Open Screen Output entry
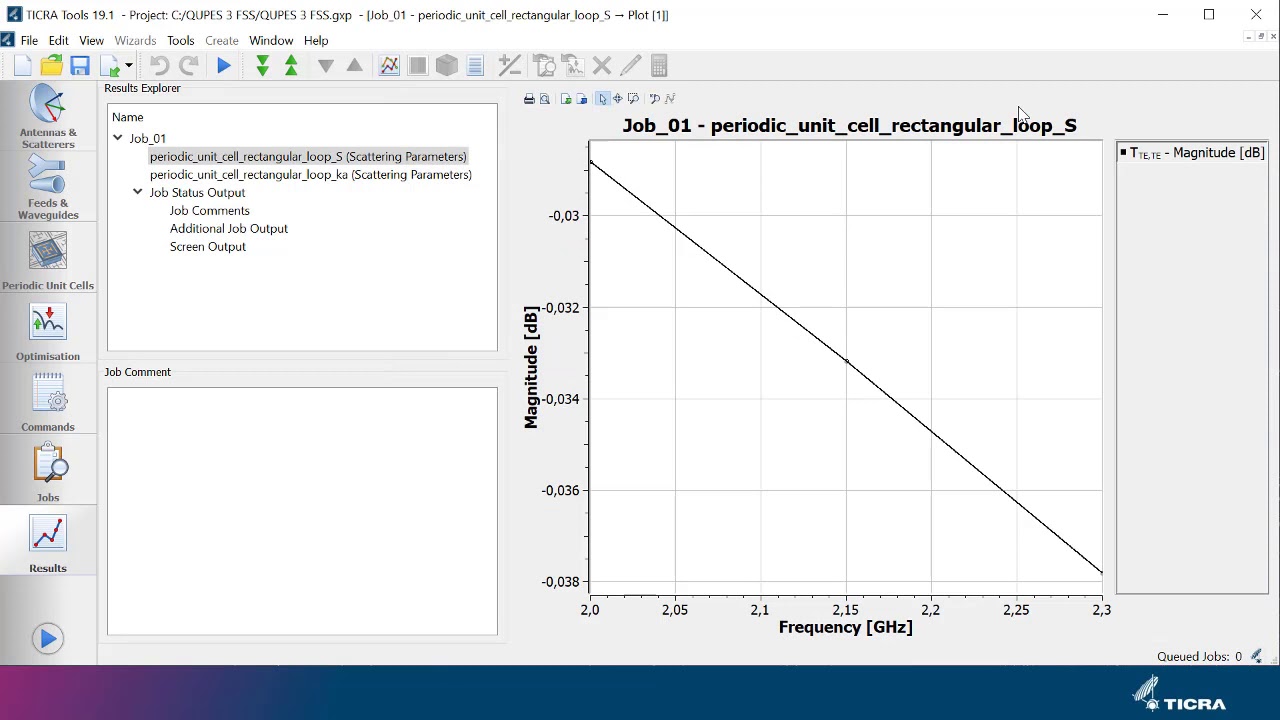Viewport: 1280px width, 720px height. pyautogui.click(x=208, y=247)
